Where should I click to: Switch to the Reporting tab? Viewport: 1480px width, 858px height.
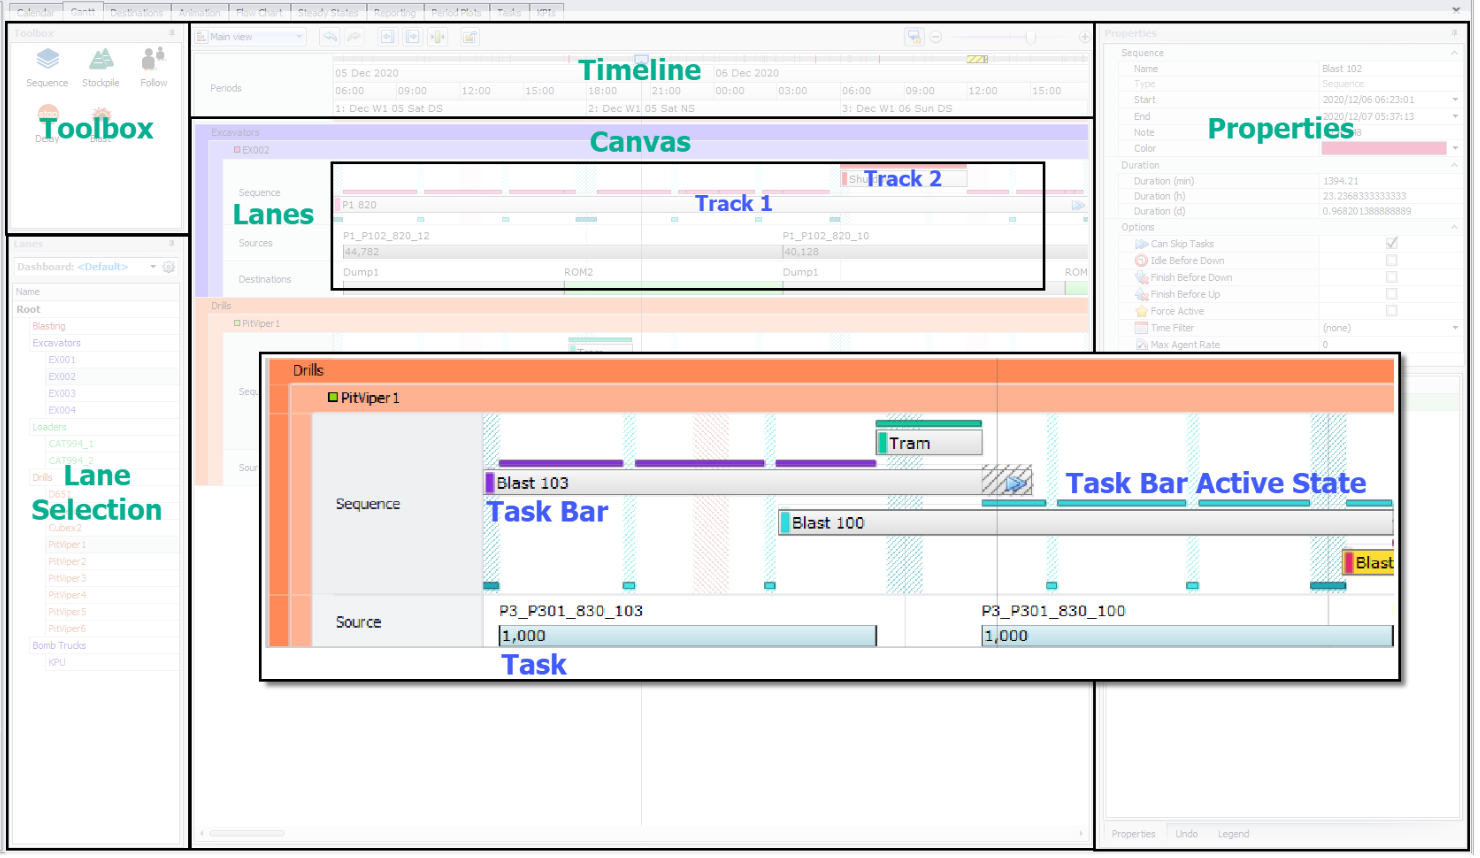[395, 13]
